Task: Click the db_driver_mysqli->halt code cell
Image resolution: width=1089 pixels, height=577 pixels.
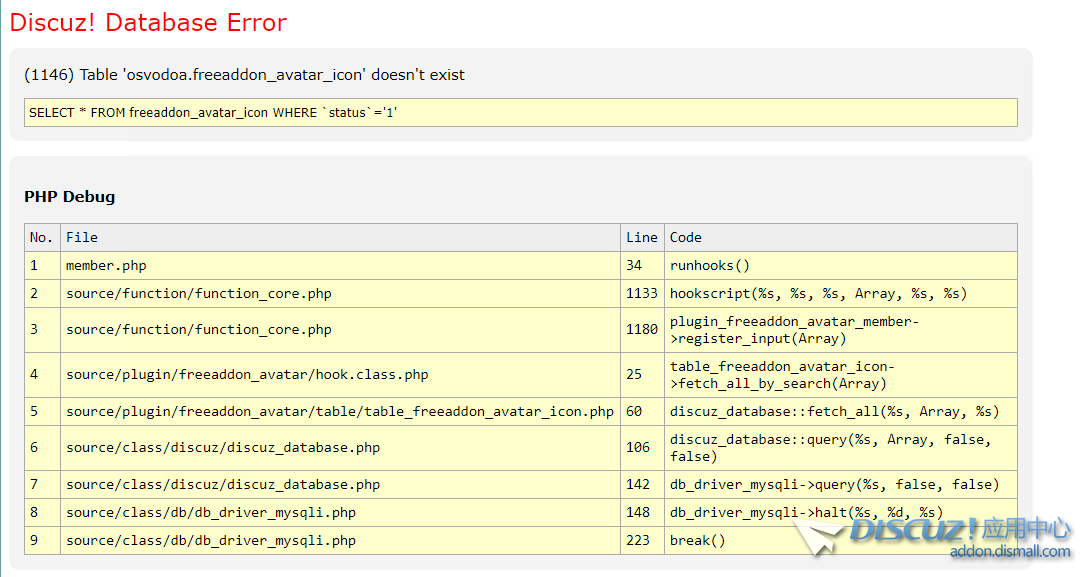Action: click(841, 512)
